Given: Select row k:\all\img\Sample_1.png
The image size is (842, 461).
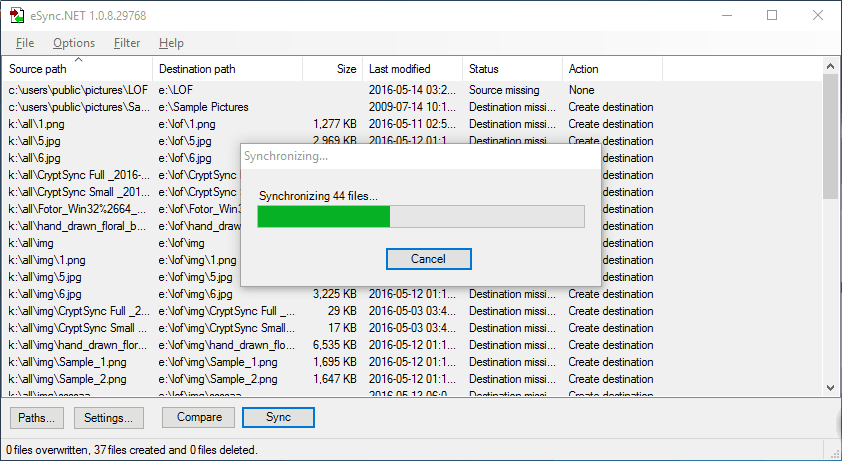Looking at the screenshot, I should [x=68, y=362].
